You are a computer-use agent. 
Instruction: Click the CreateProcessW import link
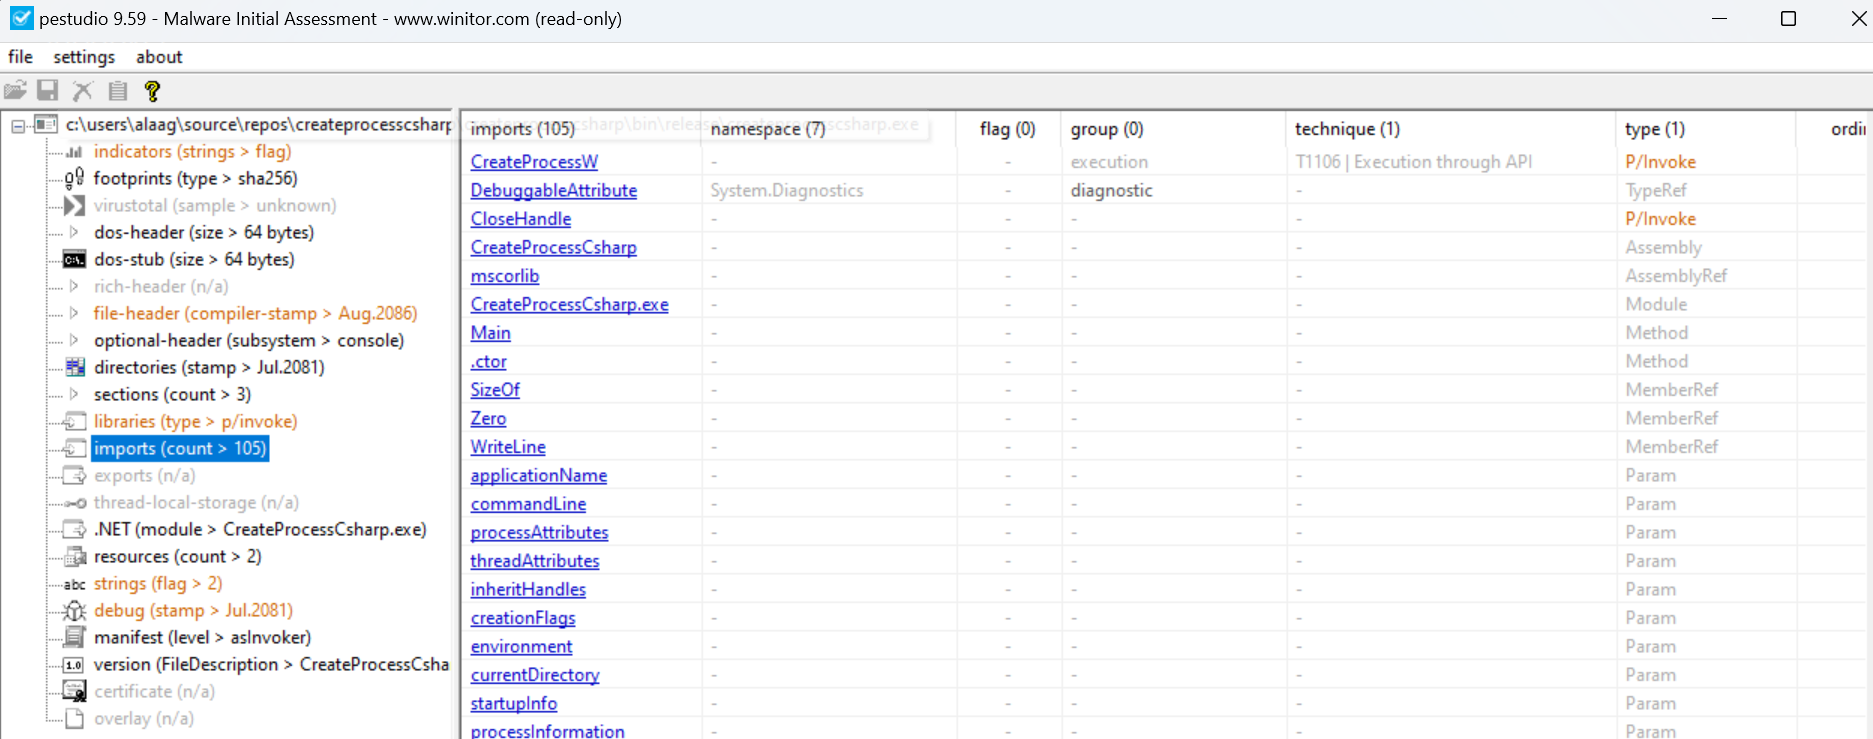click(534, 162)
